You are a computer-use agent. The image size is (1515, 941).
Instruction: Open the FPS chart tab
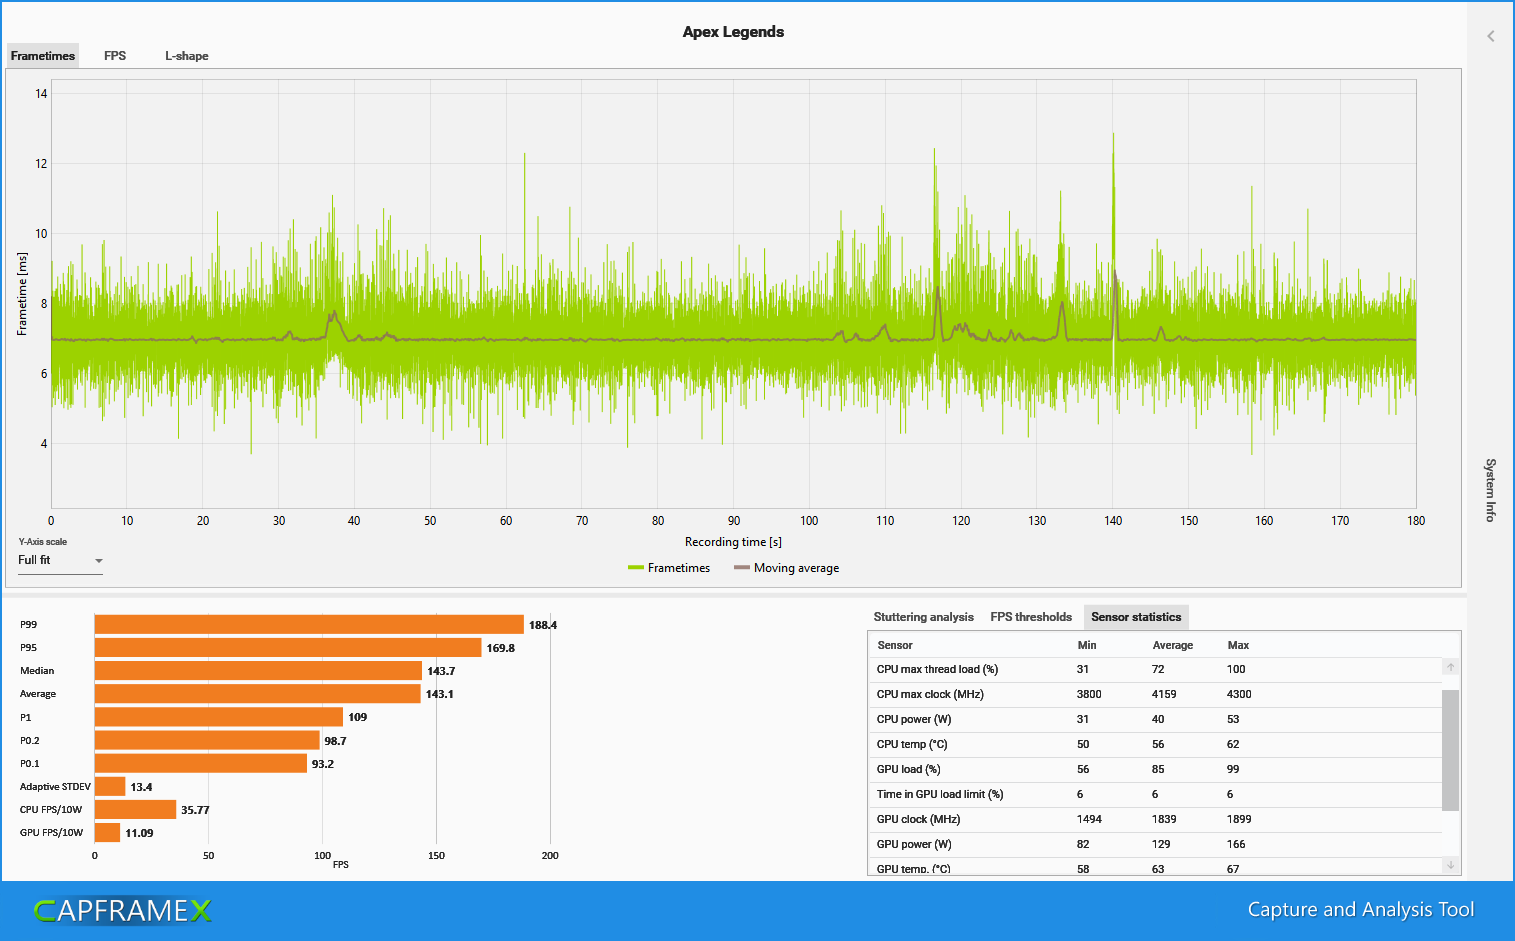pyautogui.click(x=115, y=56)
